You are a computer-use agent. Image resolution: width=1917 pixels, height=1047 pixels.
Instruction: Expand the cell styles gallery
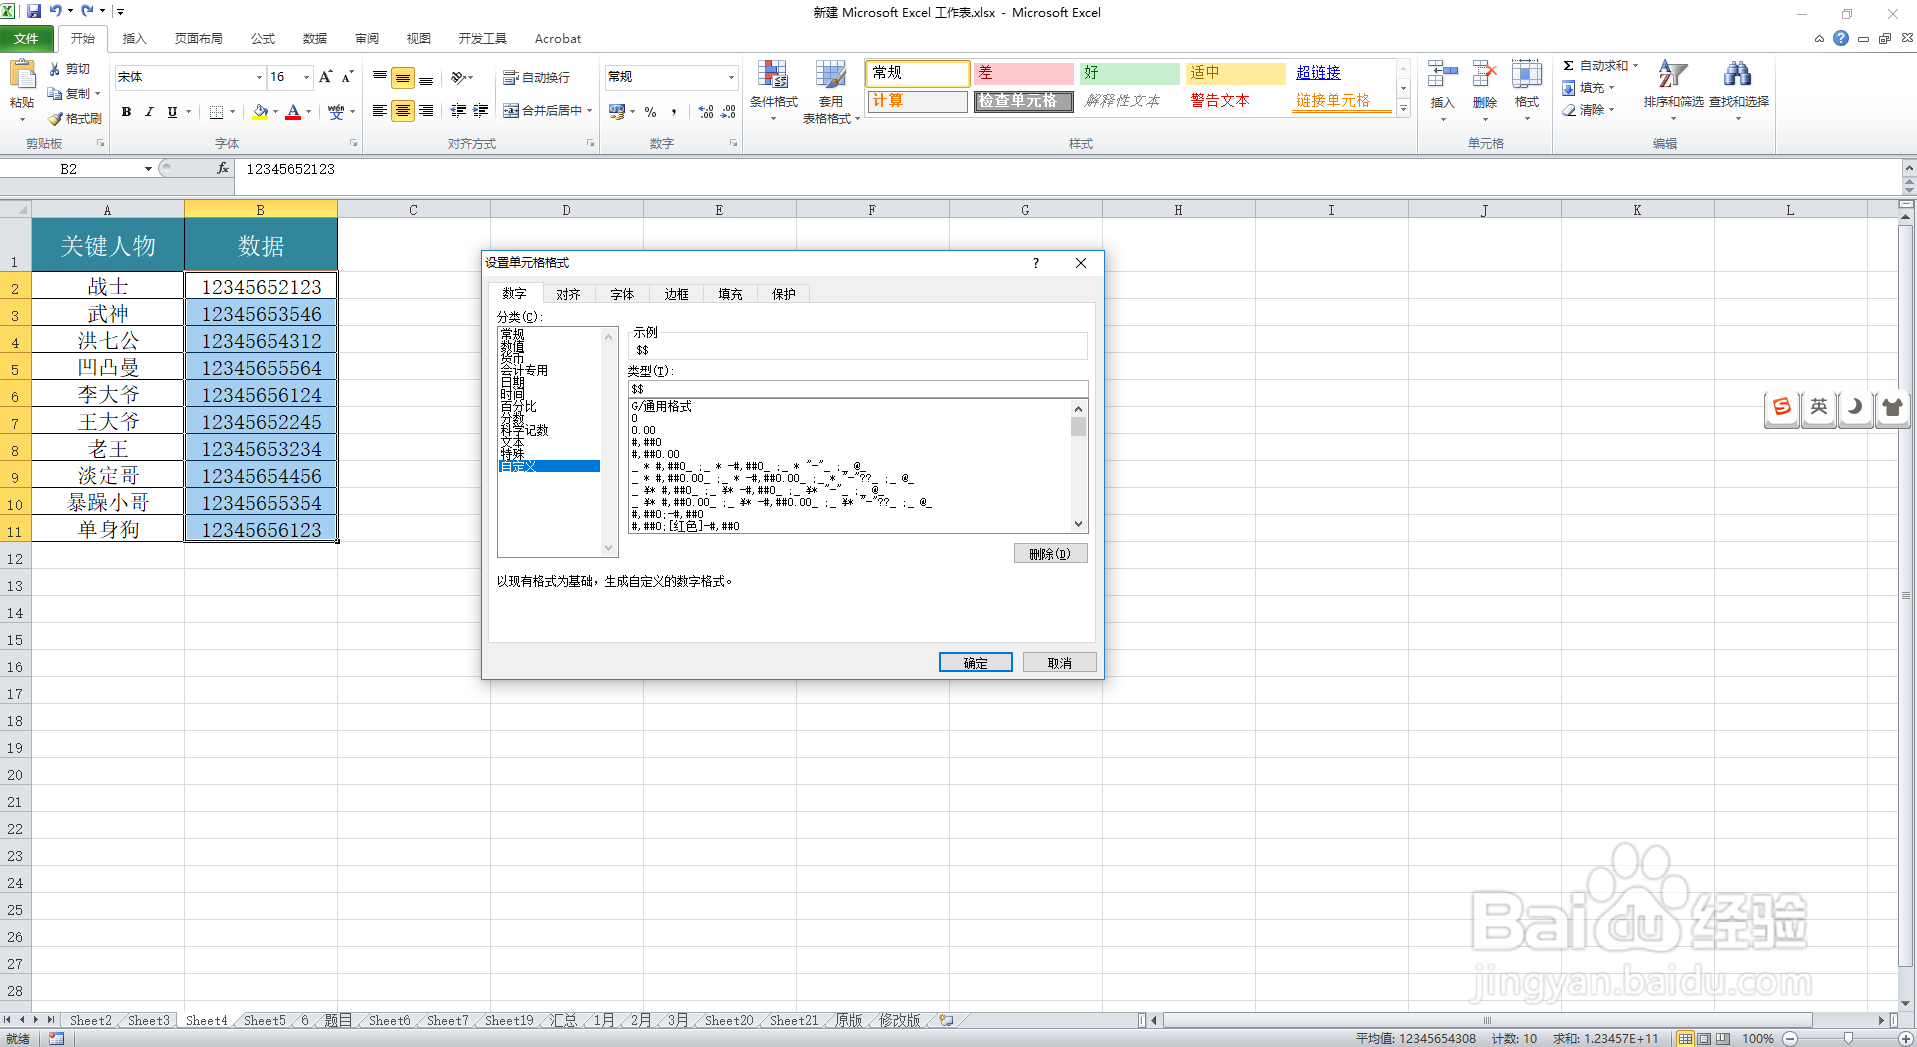point(1403,109)
